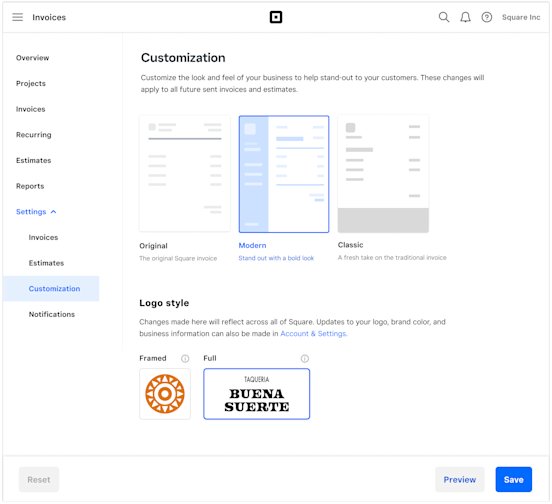Select Customization settings item
This screenshot has width=552, height=504.
pos(51,289)
